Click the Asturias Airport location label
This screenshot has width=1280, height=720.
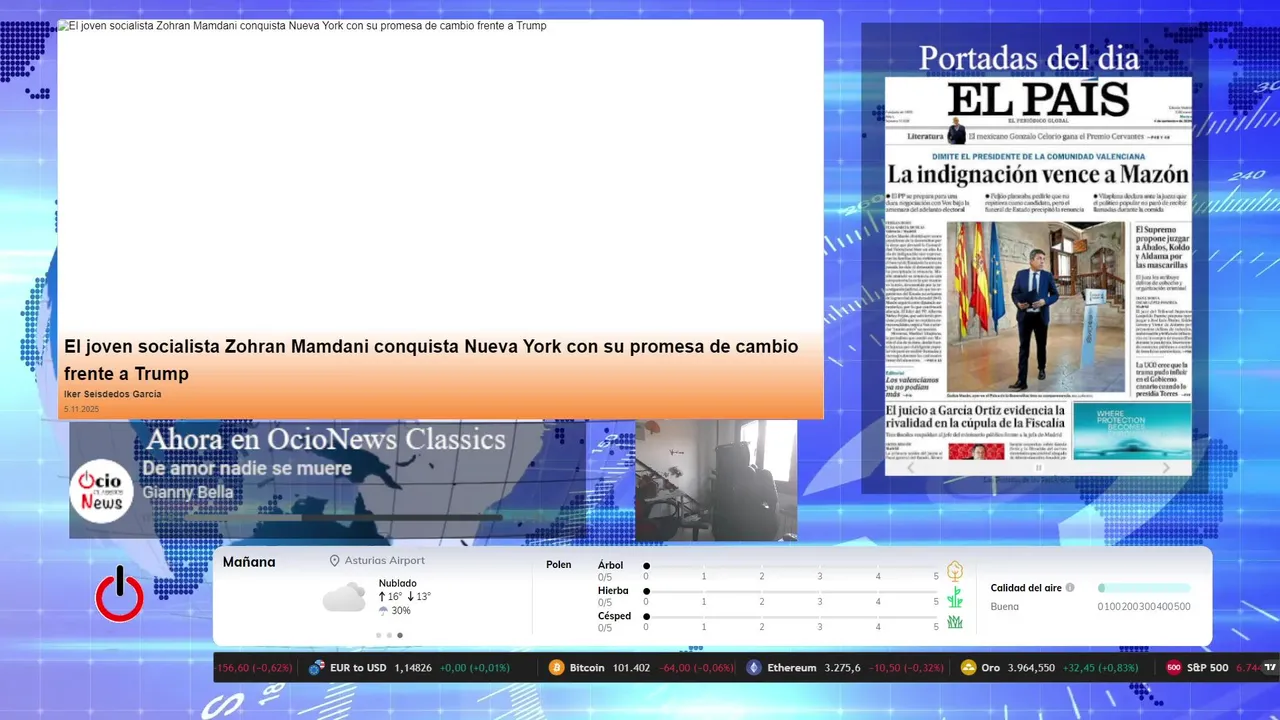click(x=385, y=561)
